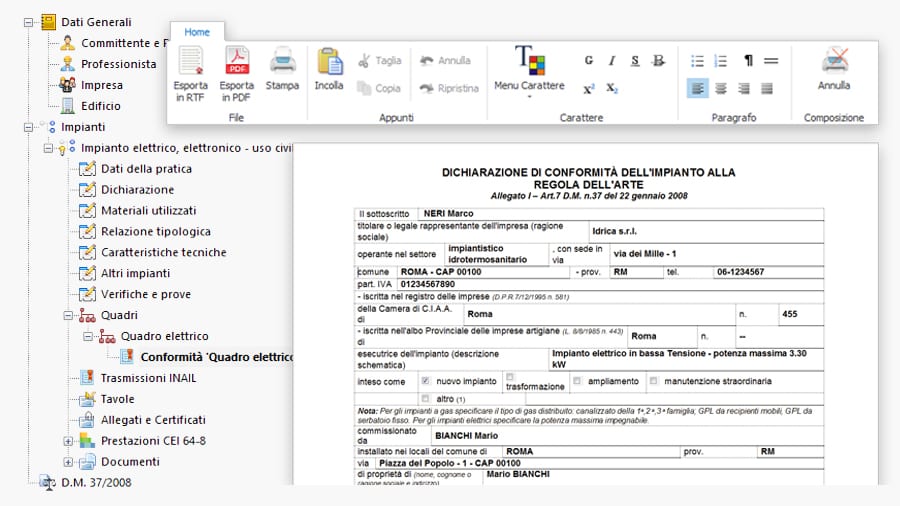This screenshot has width=900, height=506.
Task: Paste using the Incolla icon
Action: tap(329, 62)
